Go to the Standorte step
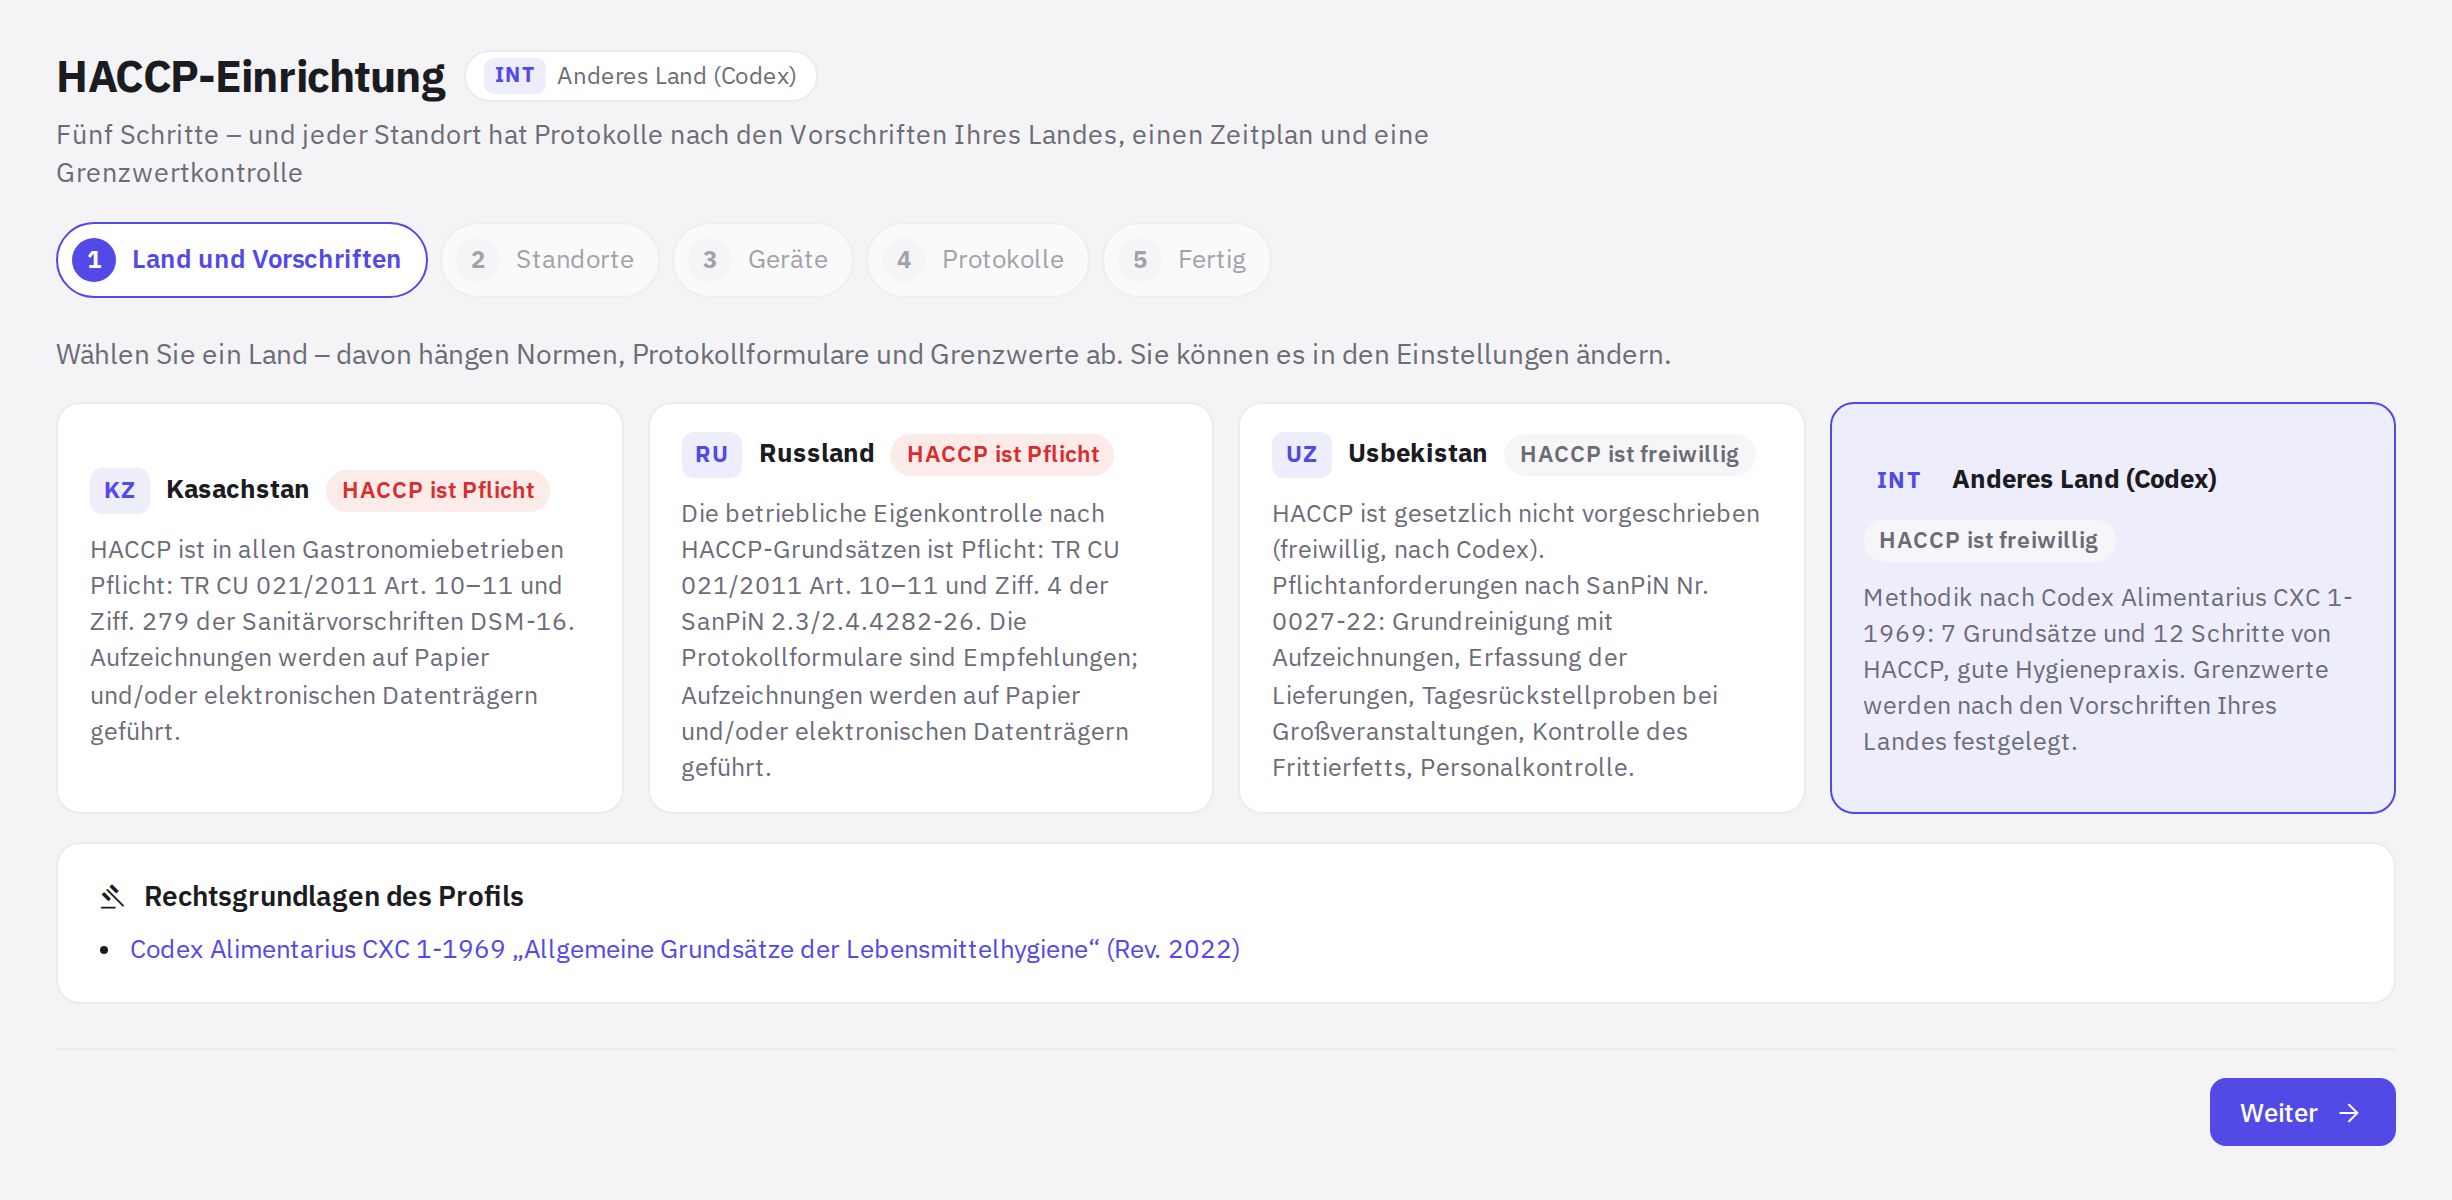 click(550, 260)
